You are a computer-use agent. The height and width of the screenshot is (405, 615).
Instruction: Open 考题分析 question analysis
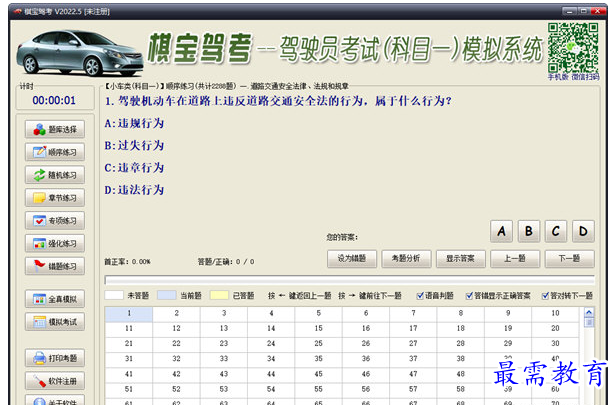point(406,259)
